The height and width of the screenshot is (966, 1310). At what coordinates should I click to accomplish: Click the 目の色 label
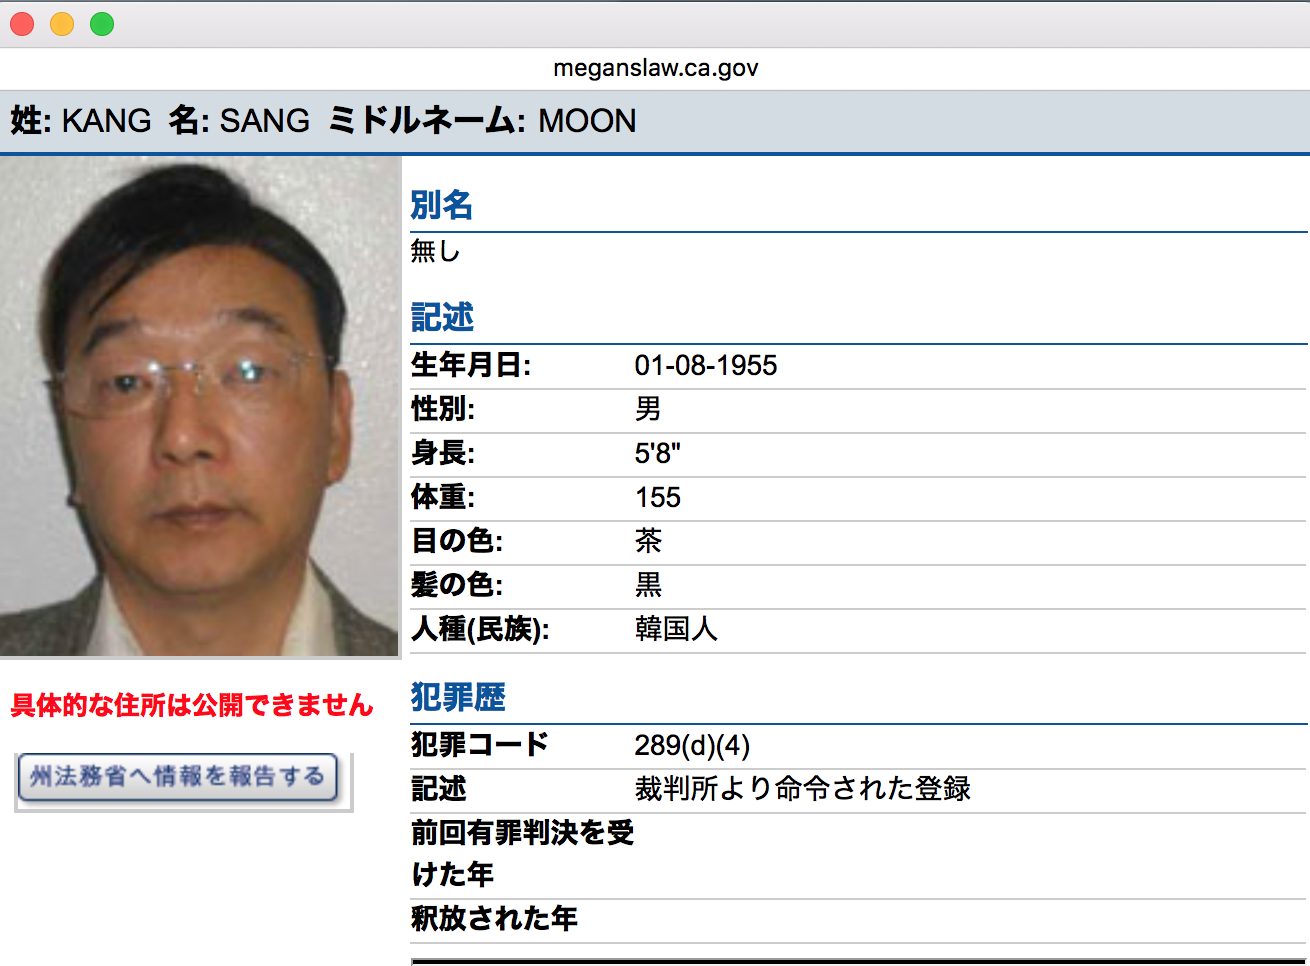click(x=457, y=541)
